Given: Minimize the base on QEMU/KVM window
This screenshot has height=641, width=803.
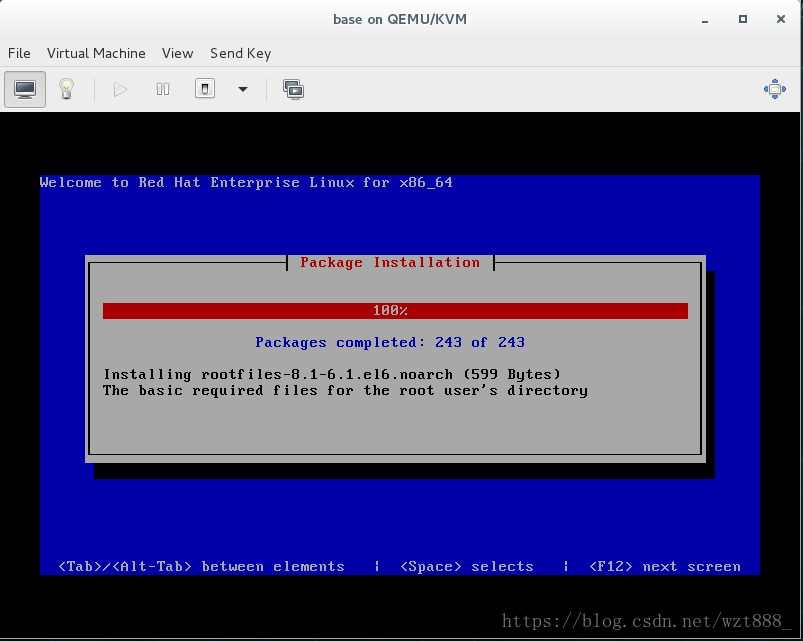Looking at the screenshot, I should (x=705, y=20).
